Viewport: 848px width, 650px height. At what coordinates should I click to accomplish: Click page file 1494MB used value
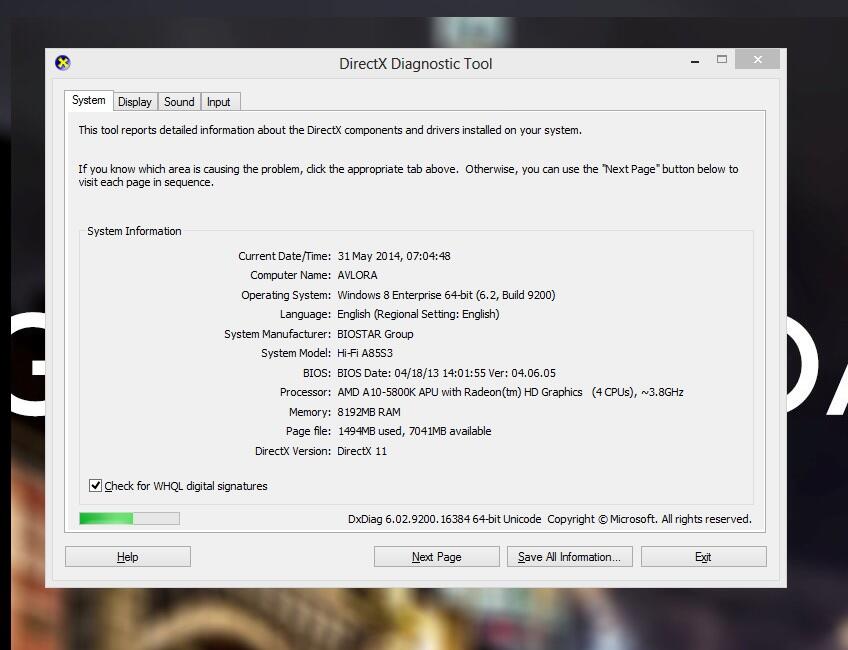click(415, 431)
